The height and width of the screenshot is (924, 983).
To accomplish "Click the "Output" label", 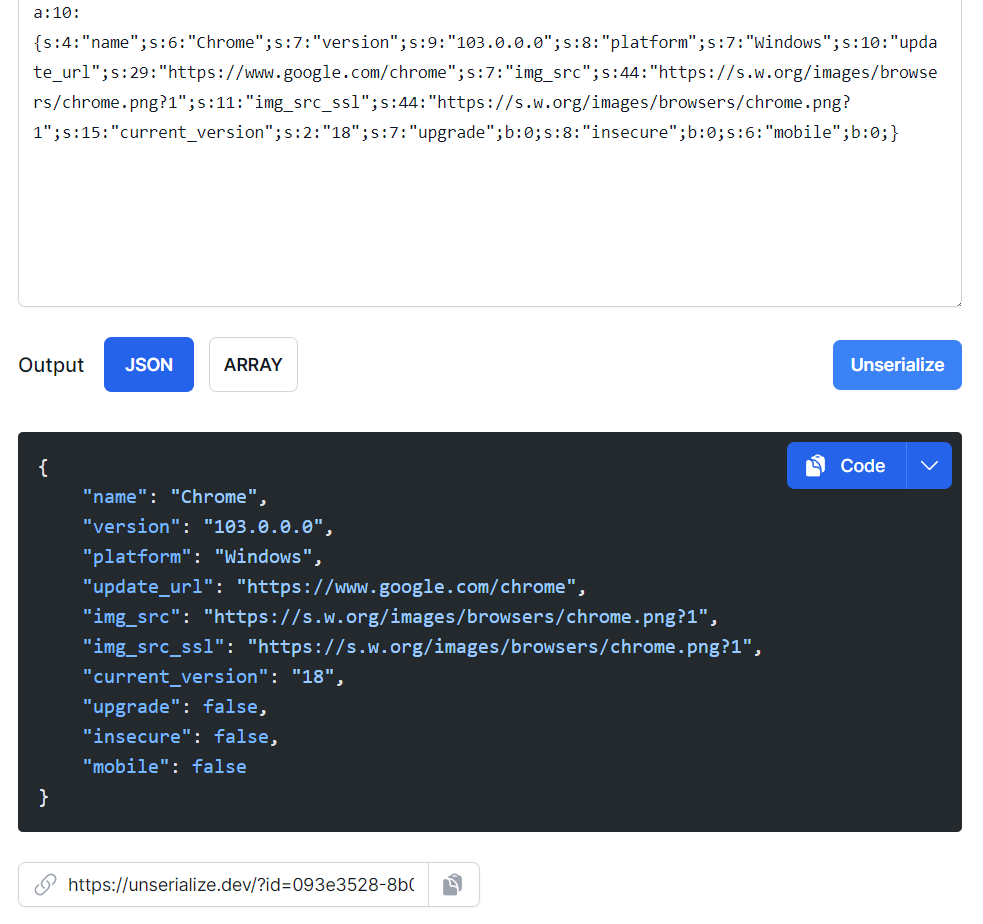I will 51,365.
